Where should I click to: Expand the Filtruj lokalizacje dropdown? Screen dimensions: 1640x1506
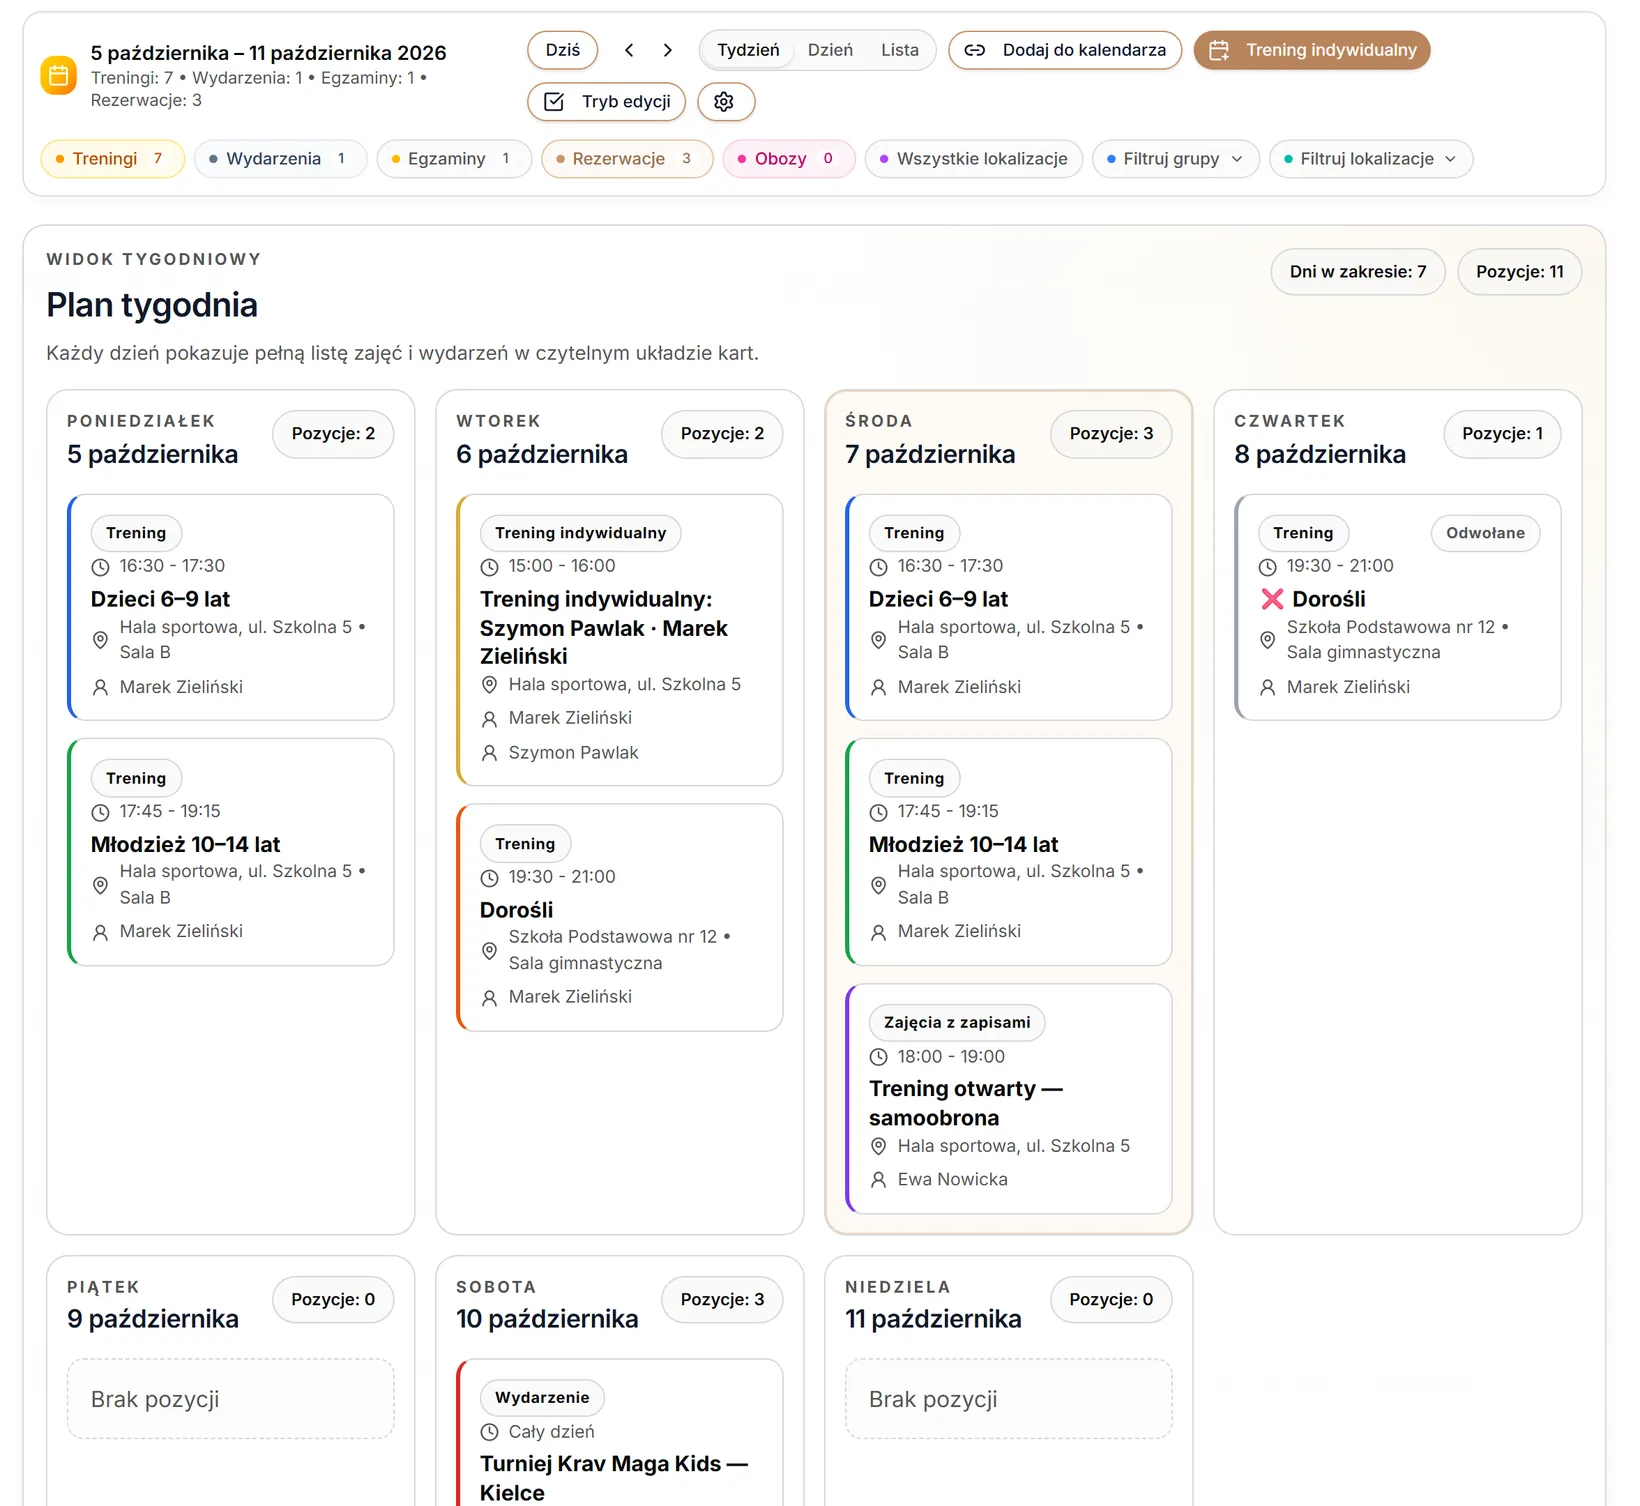coord(1371,159)
